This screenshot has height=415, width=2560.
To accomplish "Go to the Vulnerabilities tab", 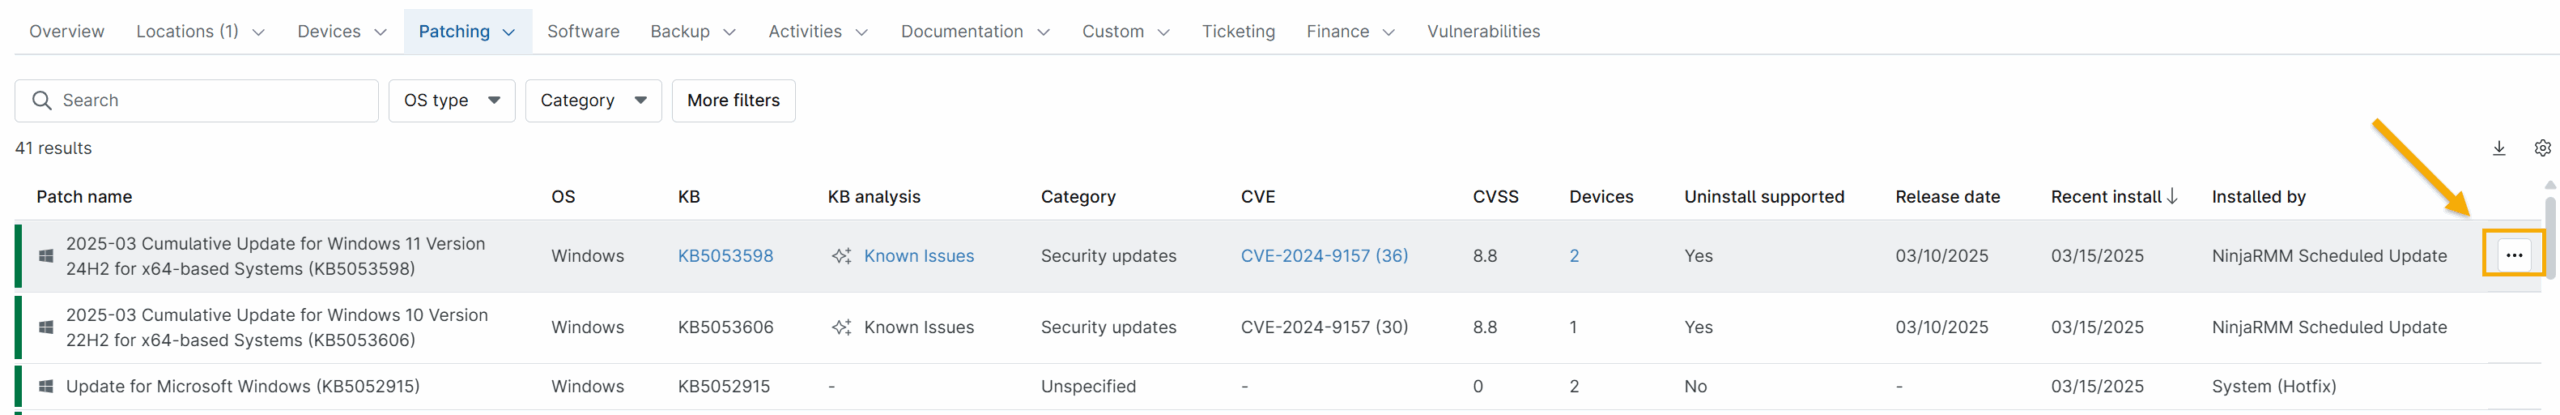I will coord(1482,32).
